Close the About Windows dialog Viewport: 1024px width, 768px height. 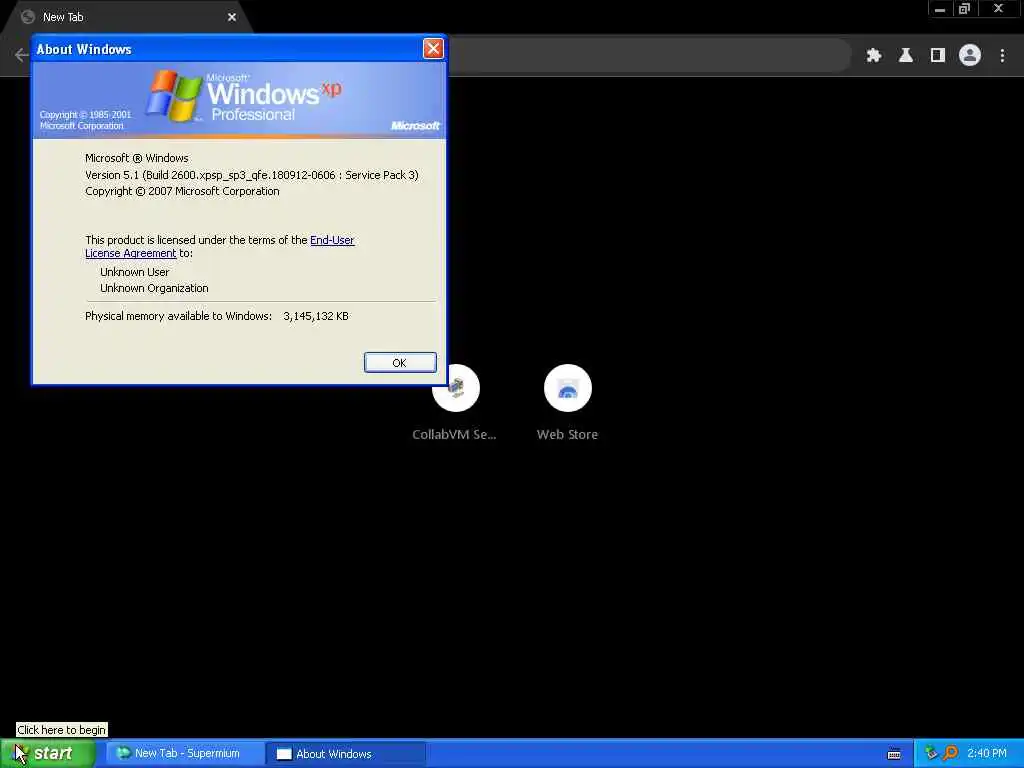tap(433, 48)
